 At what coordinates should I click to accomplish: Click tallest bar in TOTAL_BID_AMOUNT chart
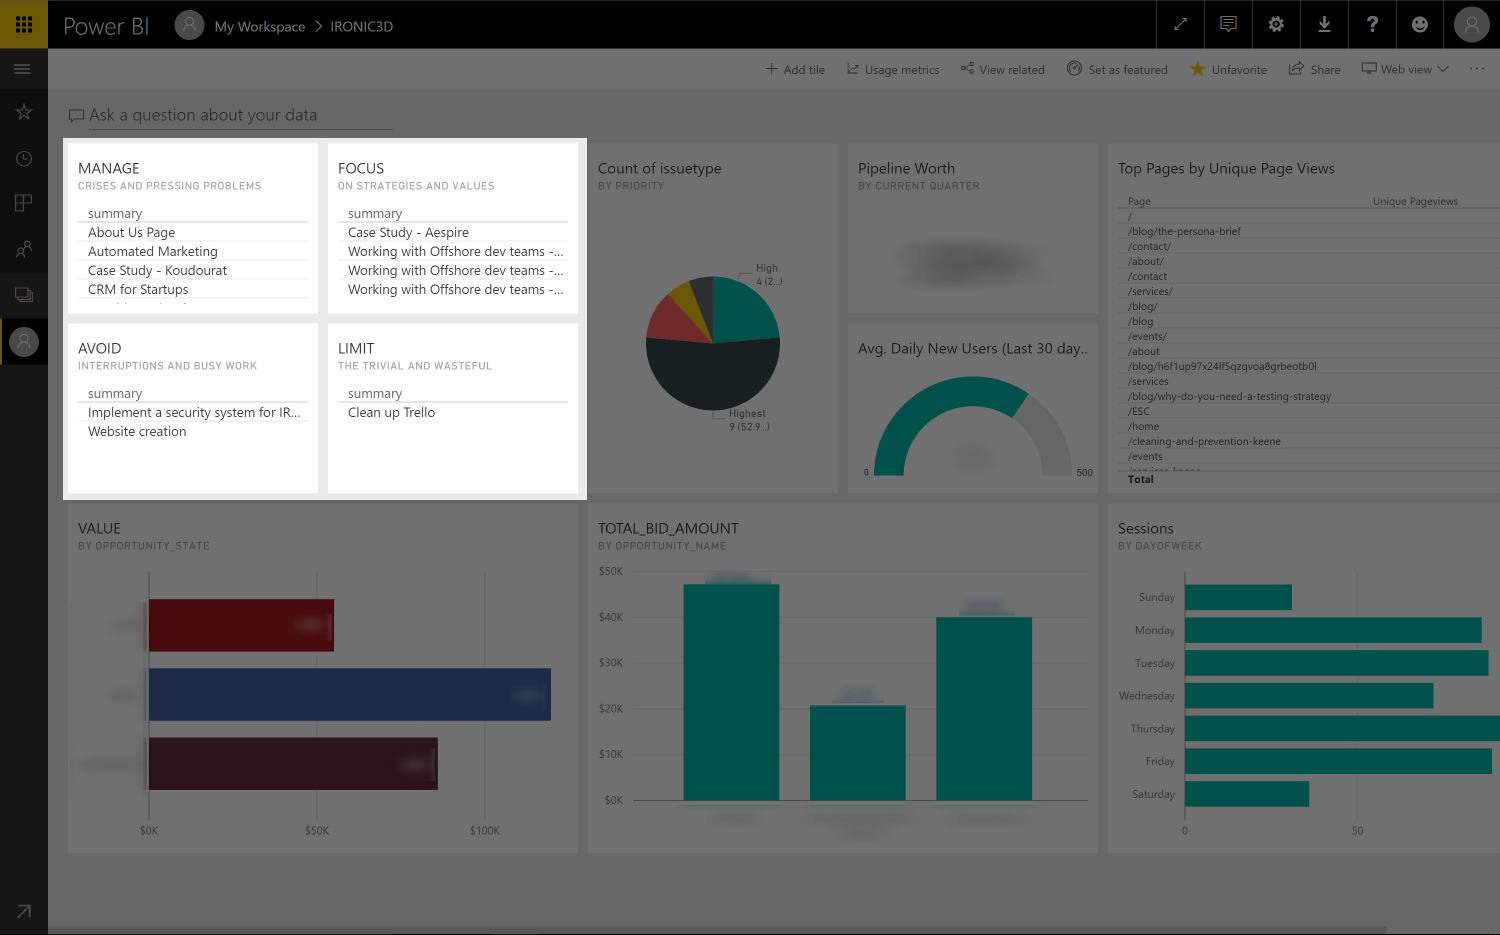731,692
